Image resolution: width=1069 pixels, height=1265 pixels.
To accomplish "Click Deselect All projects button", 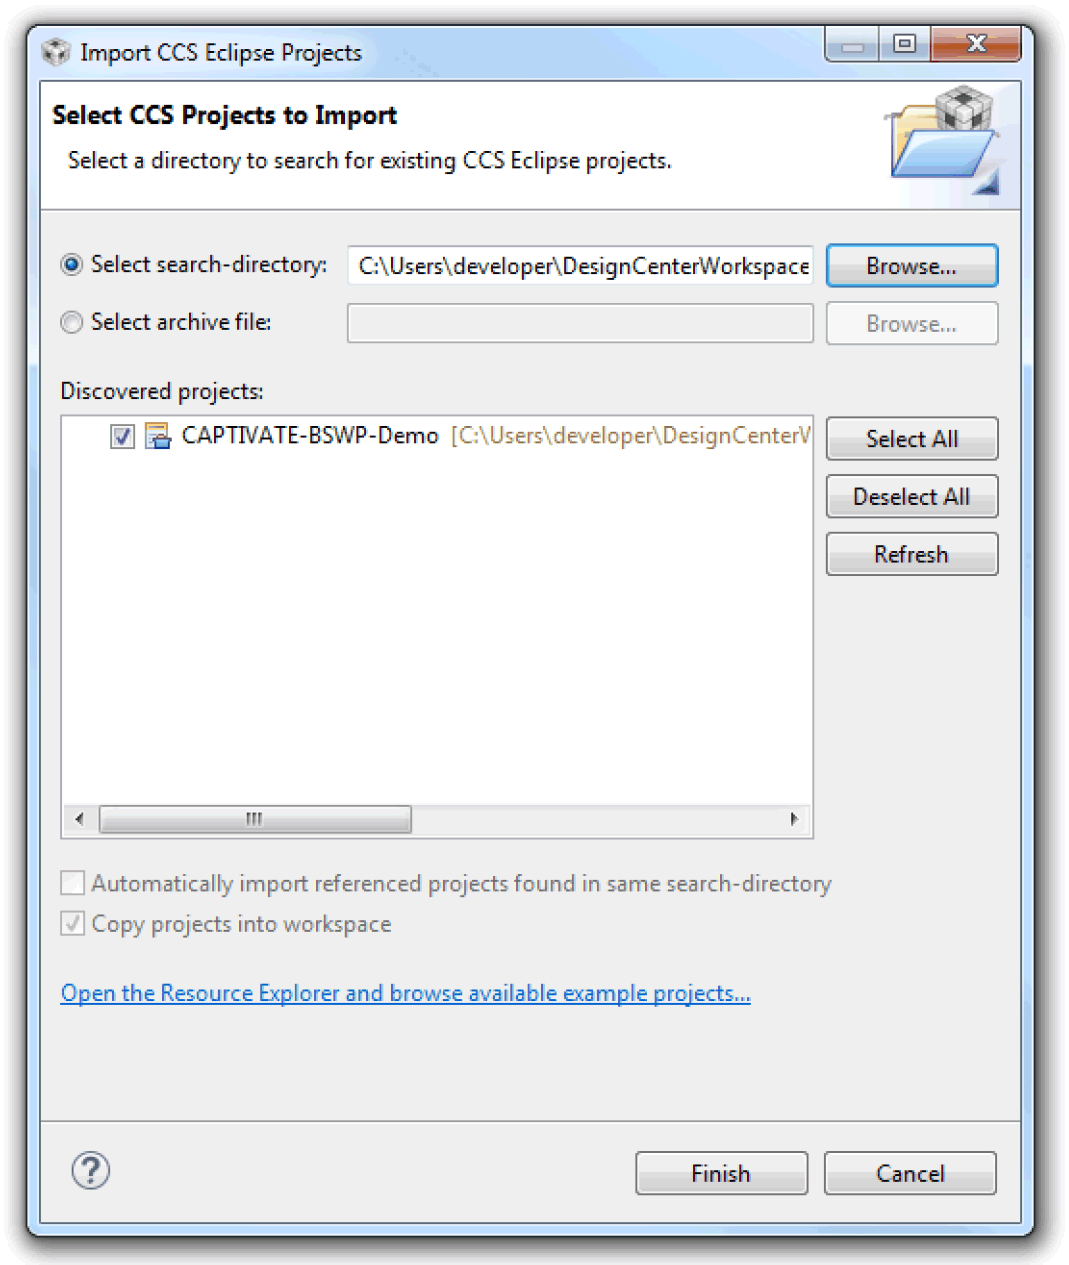I will 912,497.
